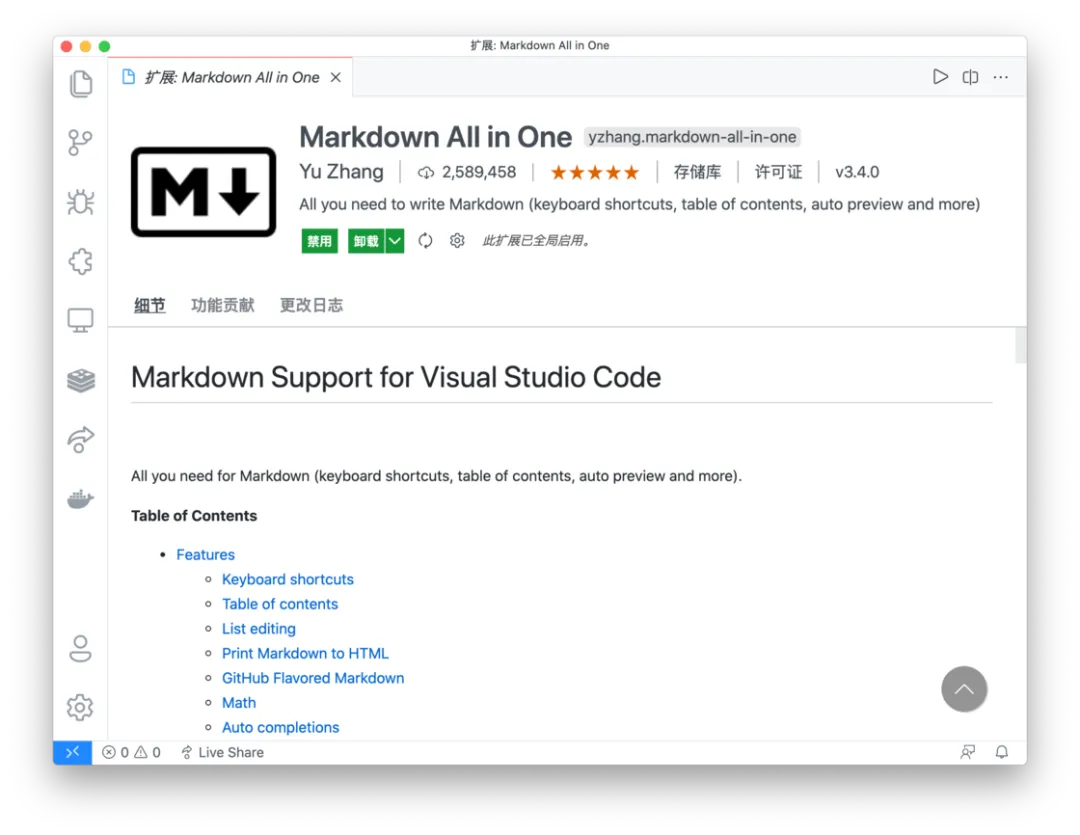Open the List editing link
This screenshot has width=1080, height=835.
[258, 629]
